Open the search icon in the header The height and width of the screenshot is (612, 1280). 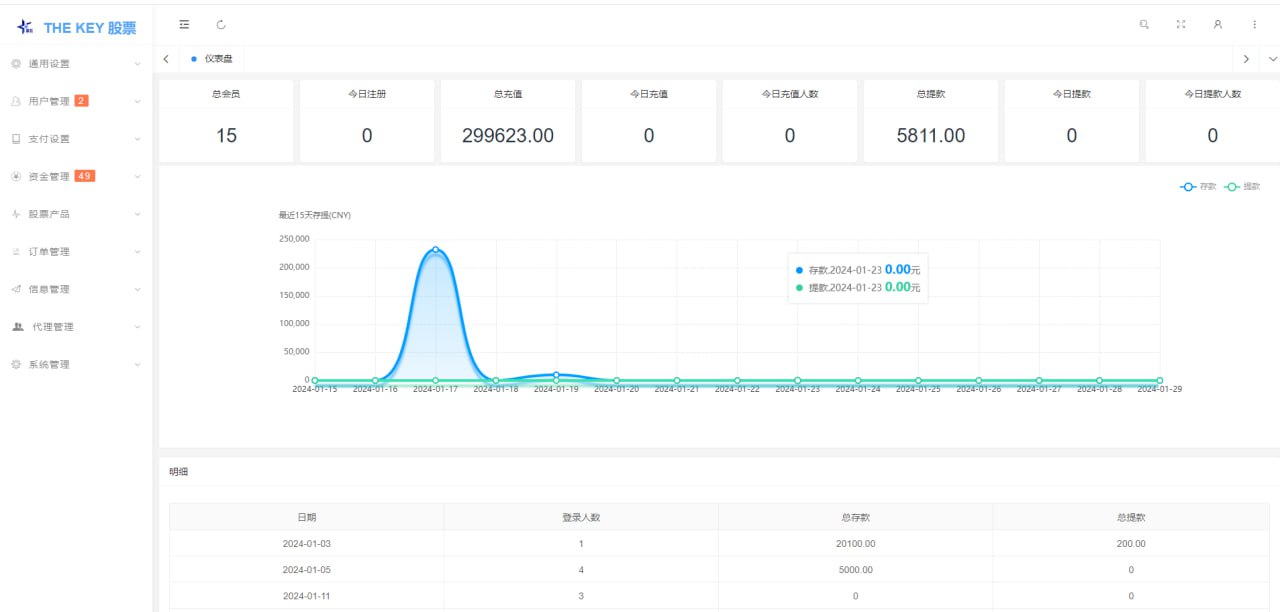(1144, 24)
